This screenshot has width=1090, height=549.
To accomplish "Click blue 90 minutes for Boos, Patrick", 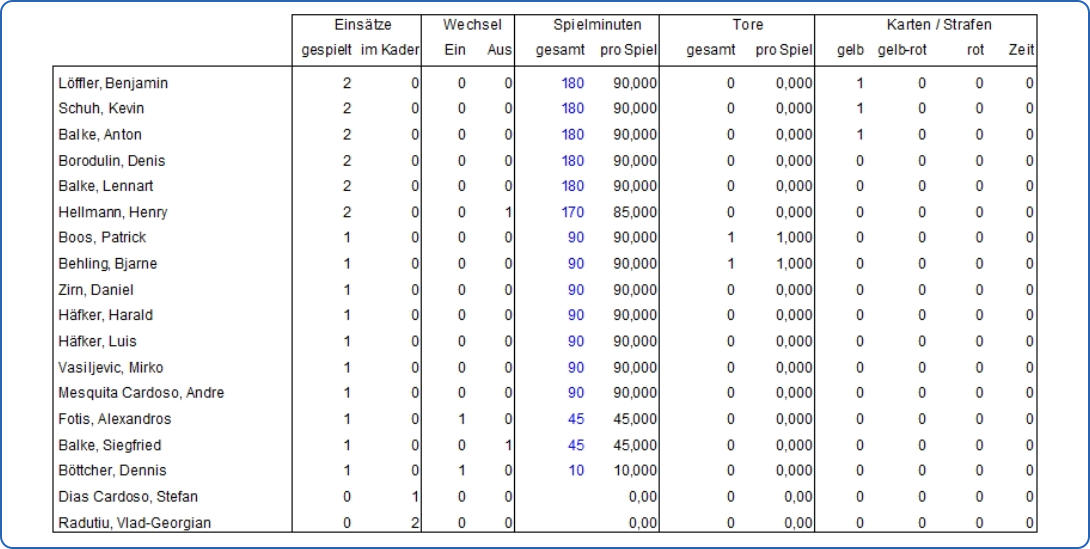I will pos(576,238).
